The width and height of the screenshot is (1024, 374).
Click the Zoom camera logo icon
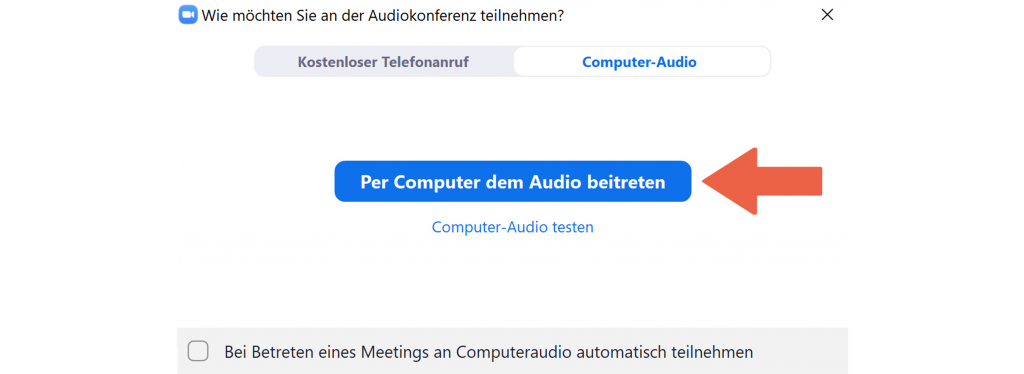pyautogui.click(x=188, y=15)
